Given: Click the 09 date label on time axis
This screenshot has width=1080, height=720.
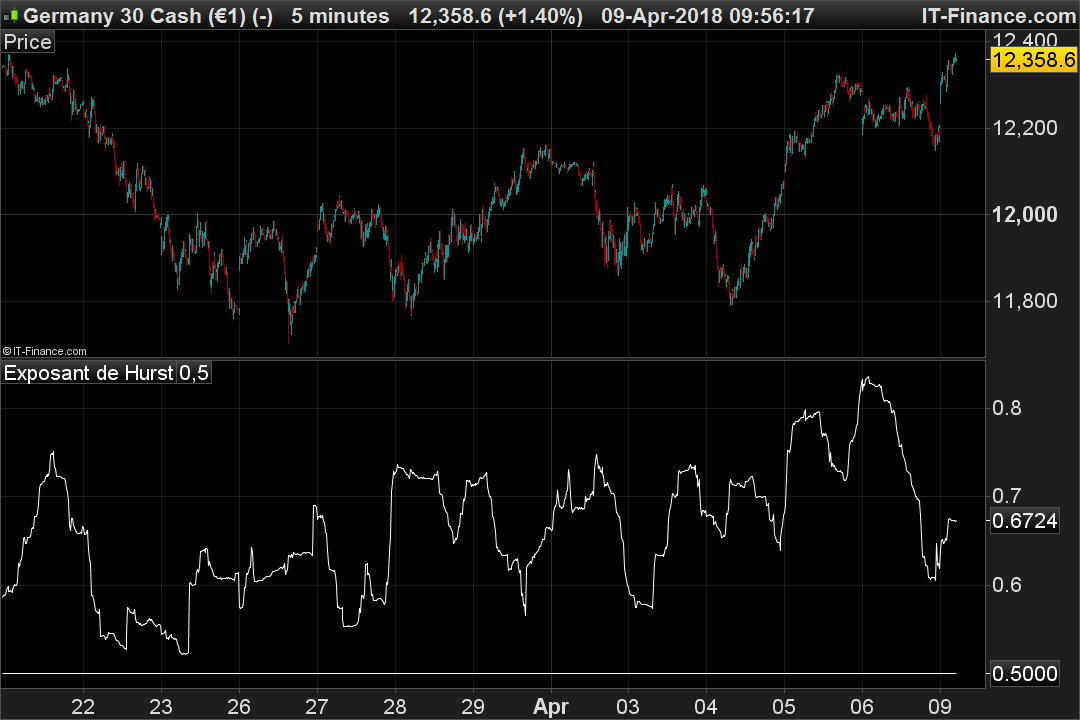Looking at the screenshot, I should tap(941, 706).
